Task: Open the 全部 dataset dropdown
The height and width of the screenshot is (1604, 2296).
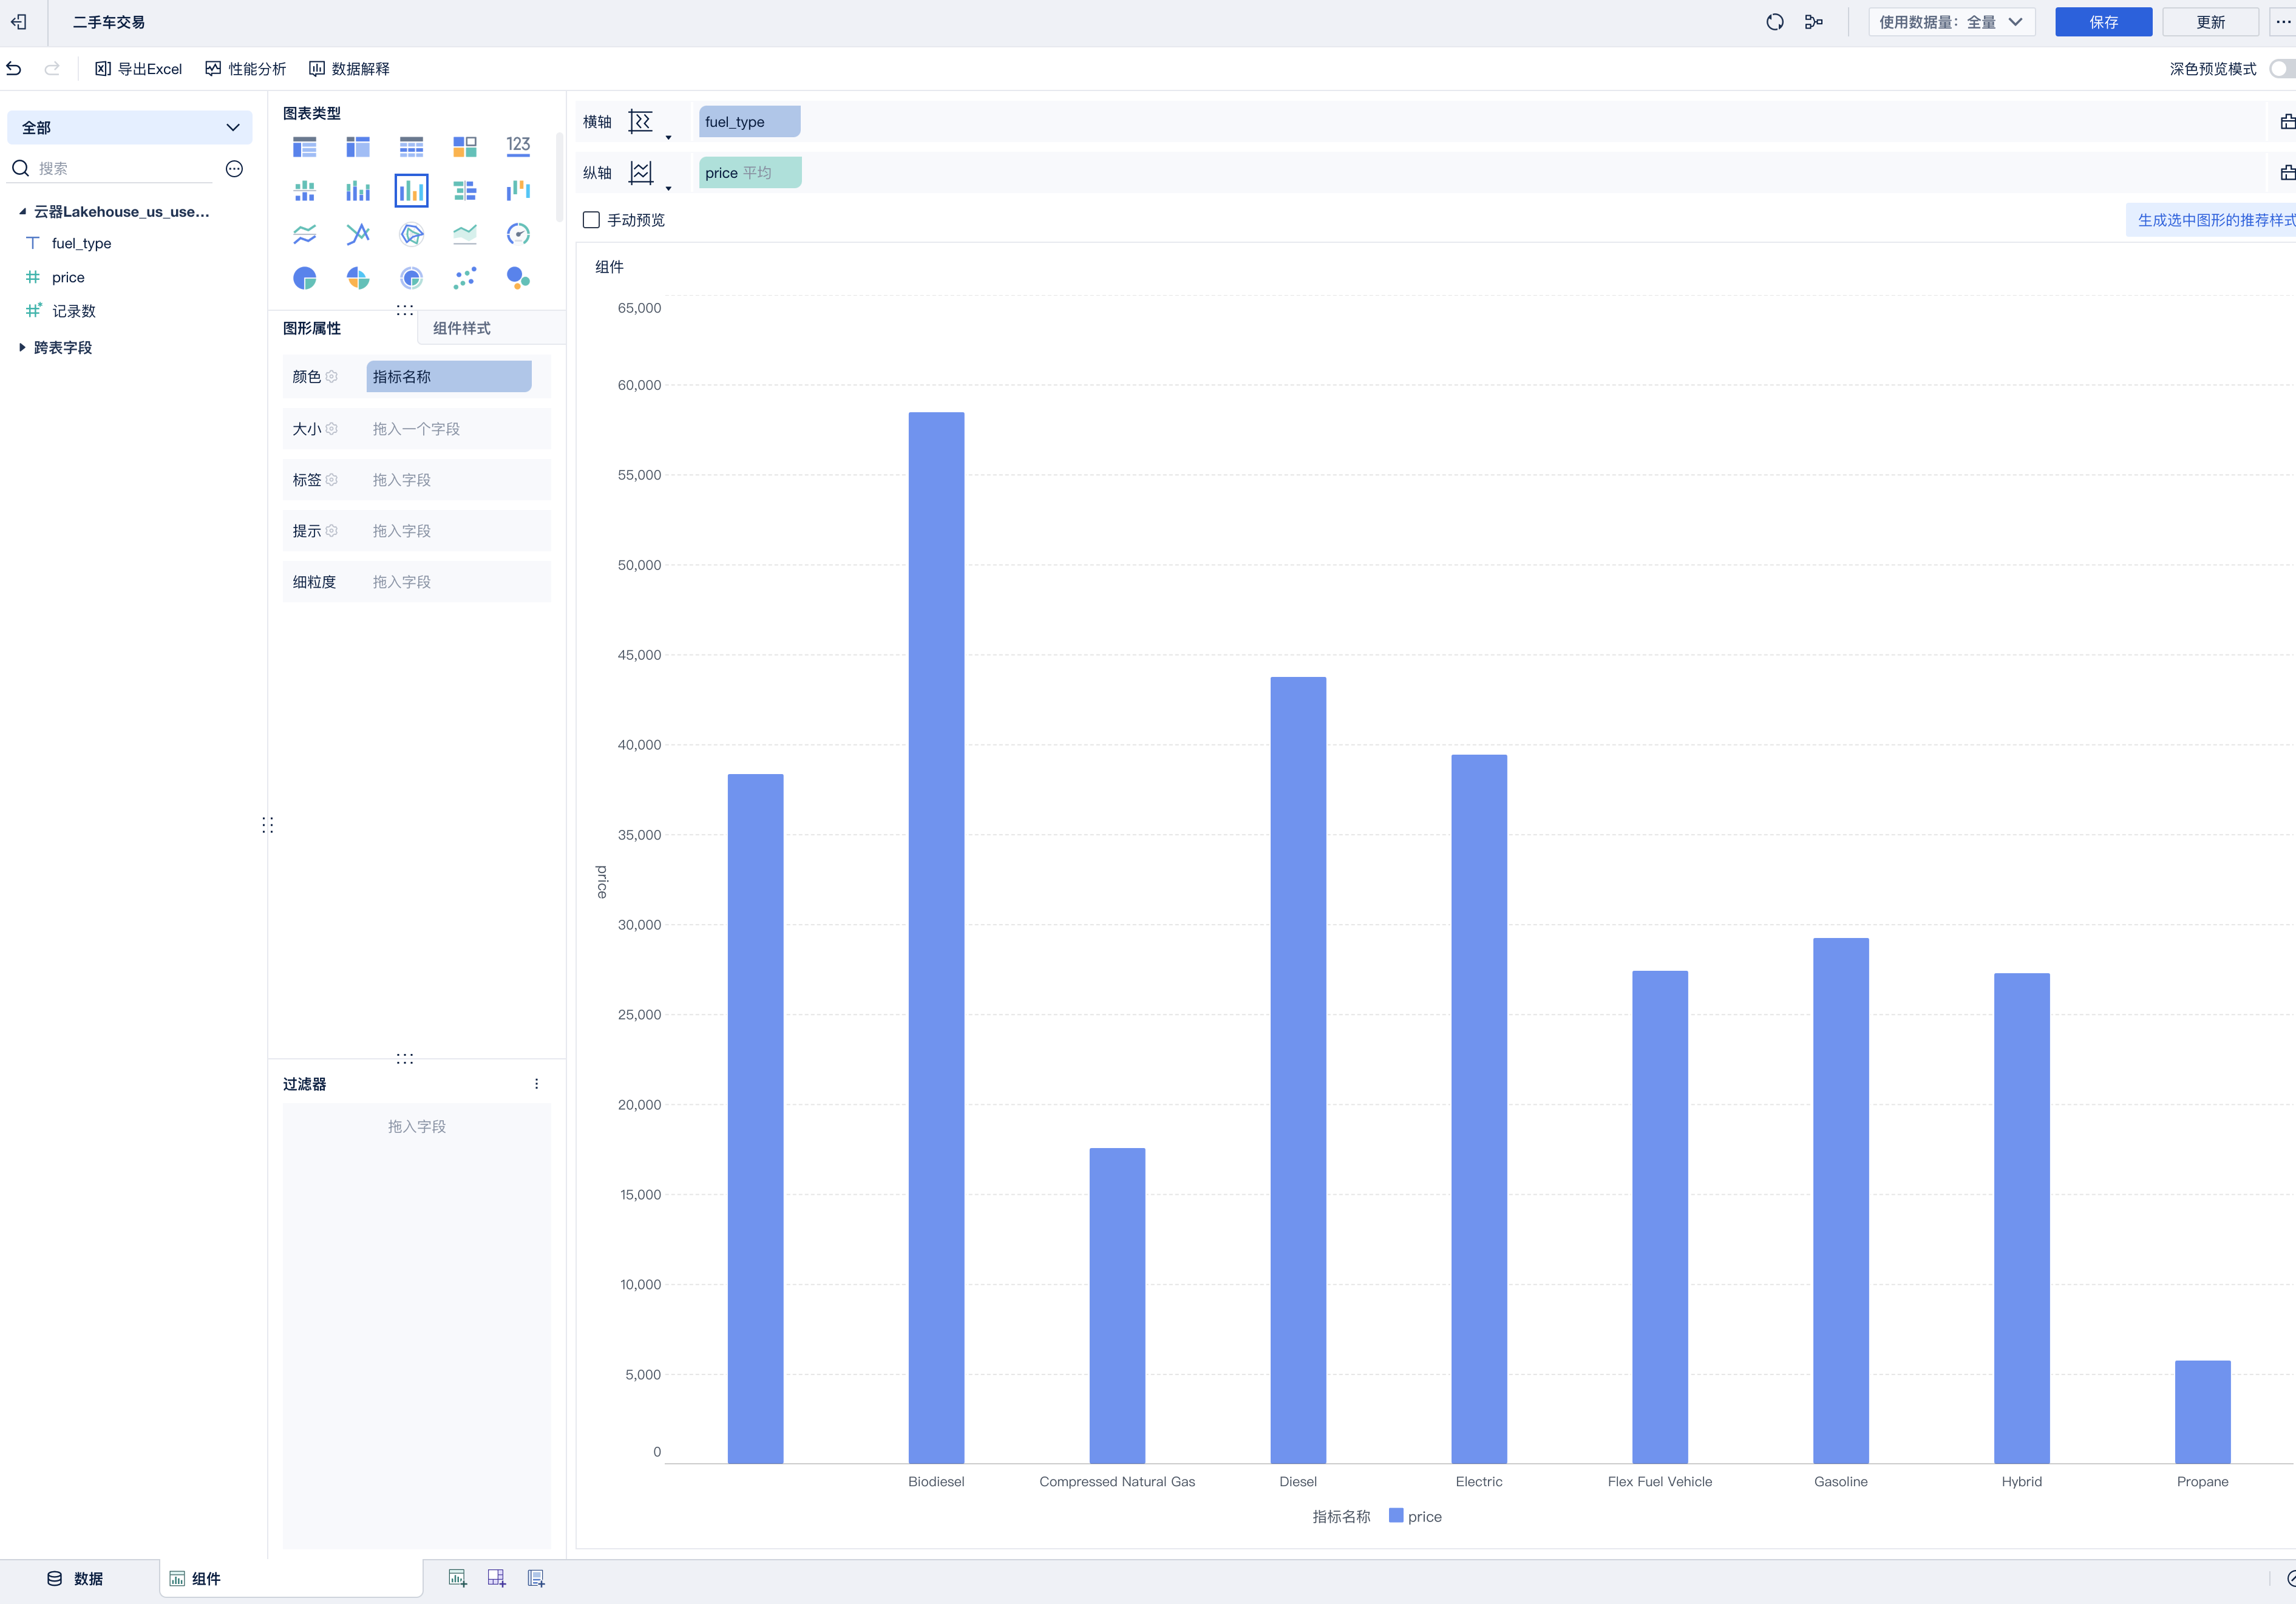Action: click(130, 128)
